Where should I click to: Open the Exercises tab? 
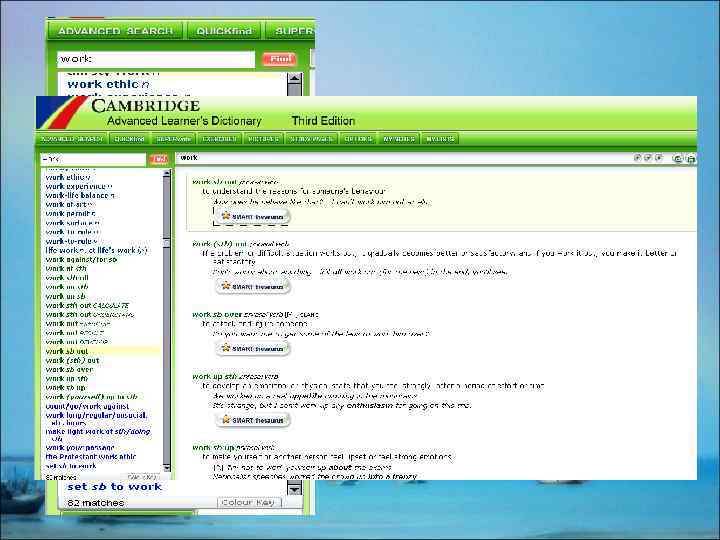[219, 139]
